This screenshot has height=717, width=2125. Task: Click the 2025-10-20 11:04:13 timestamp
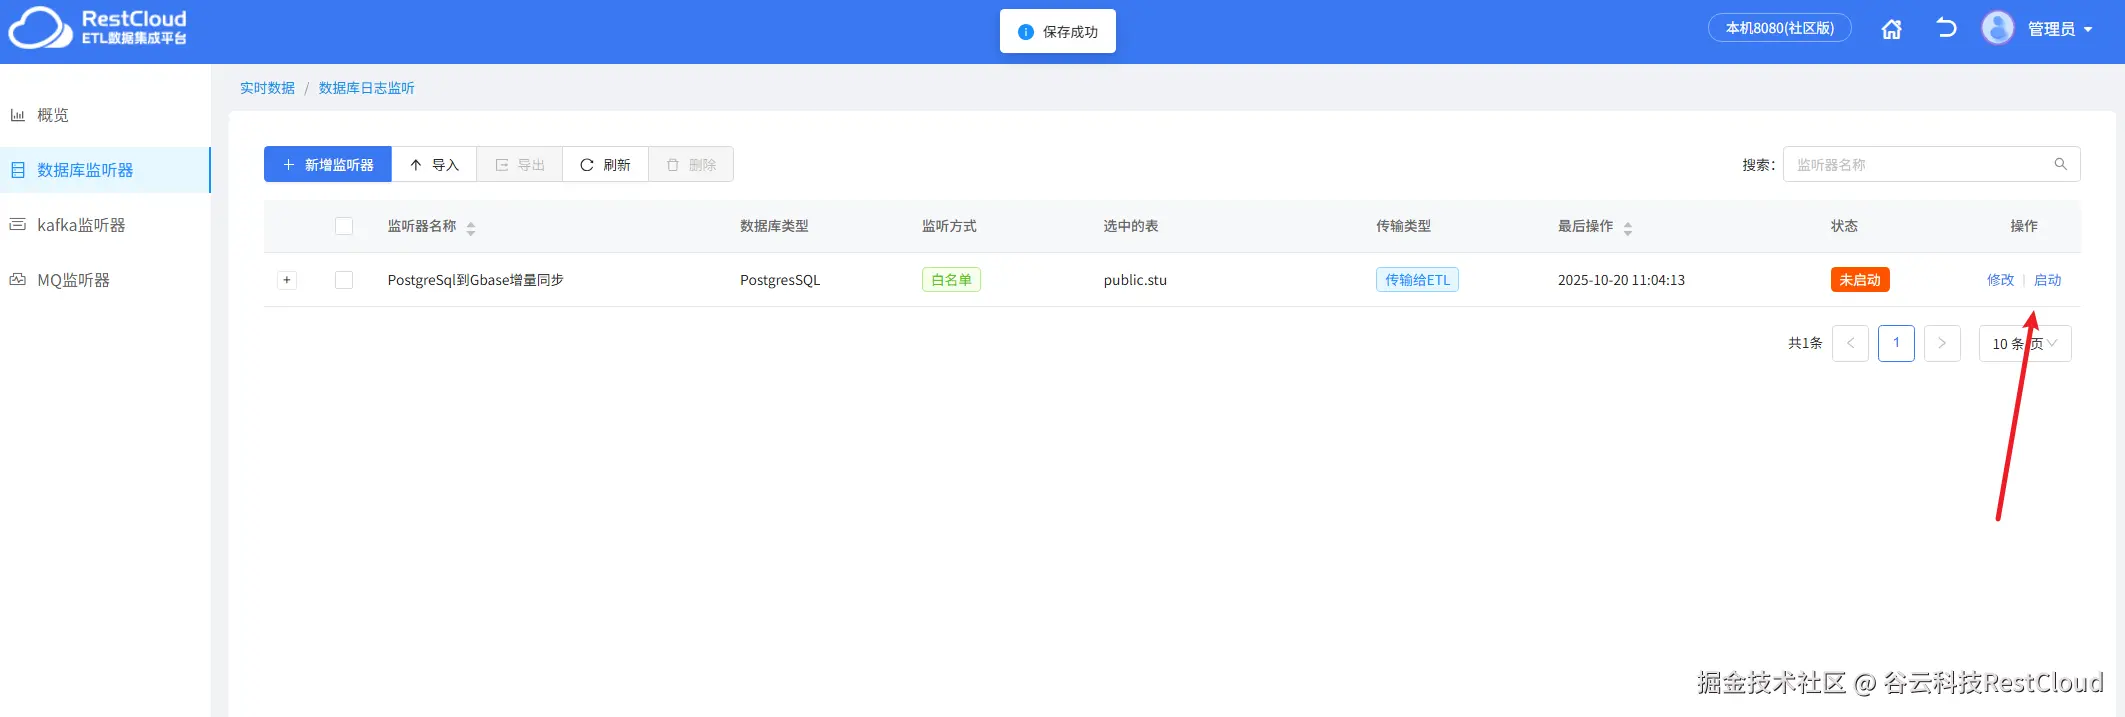tap(1621, 280)
